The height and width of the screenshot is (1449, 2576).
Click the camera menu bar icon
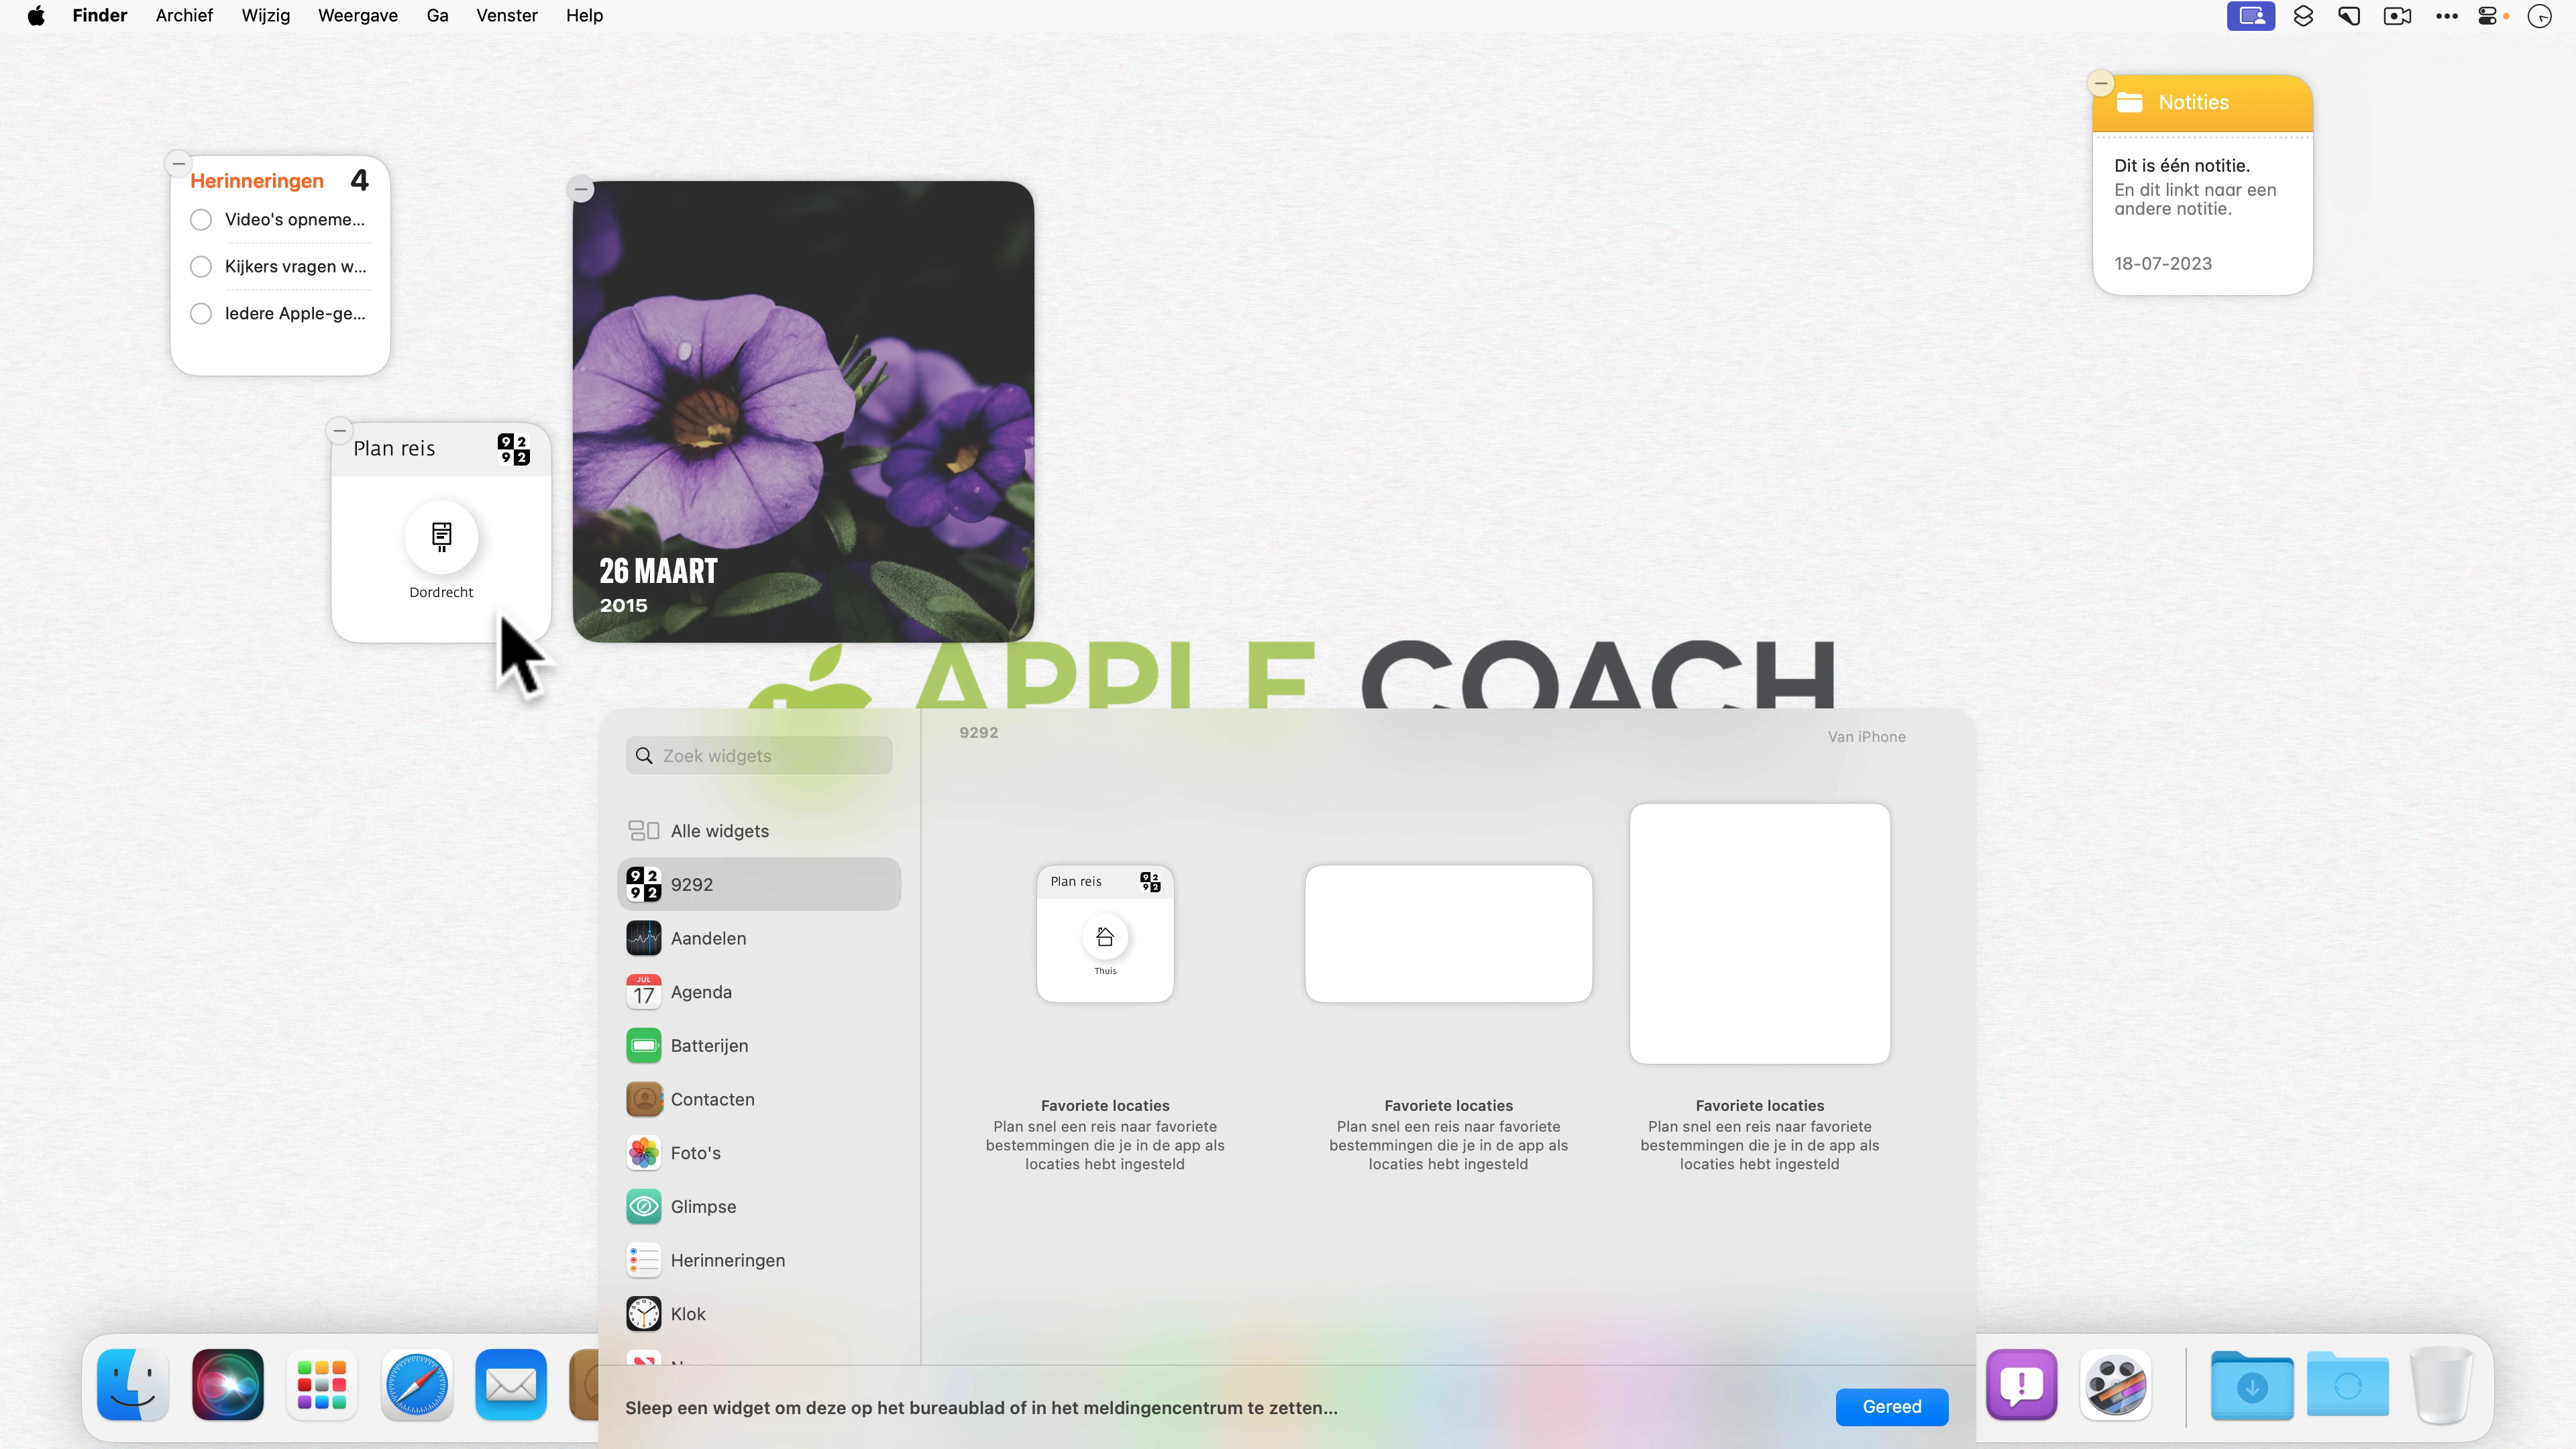(x=2398, y=16)
